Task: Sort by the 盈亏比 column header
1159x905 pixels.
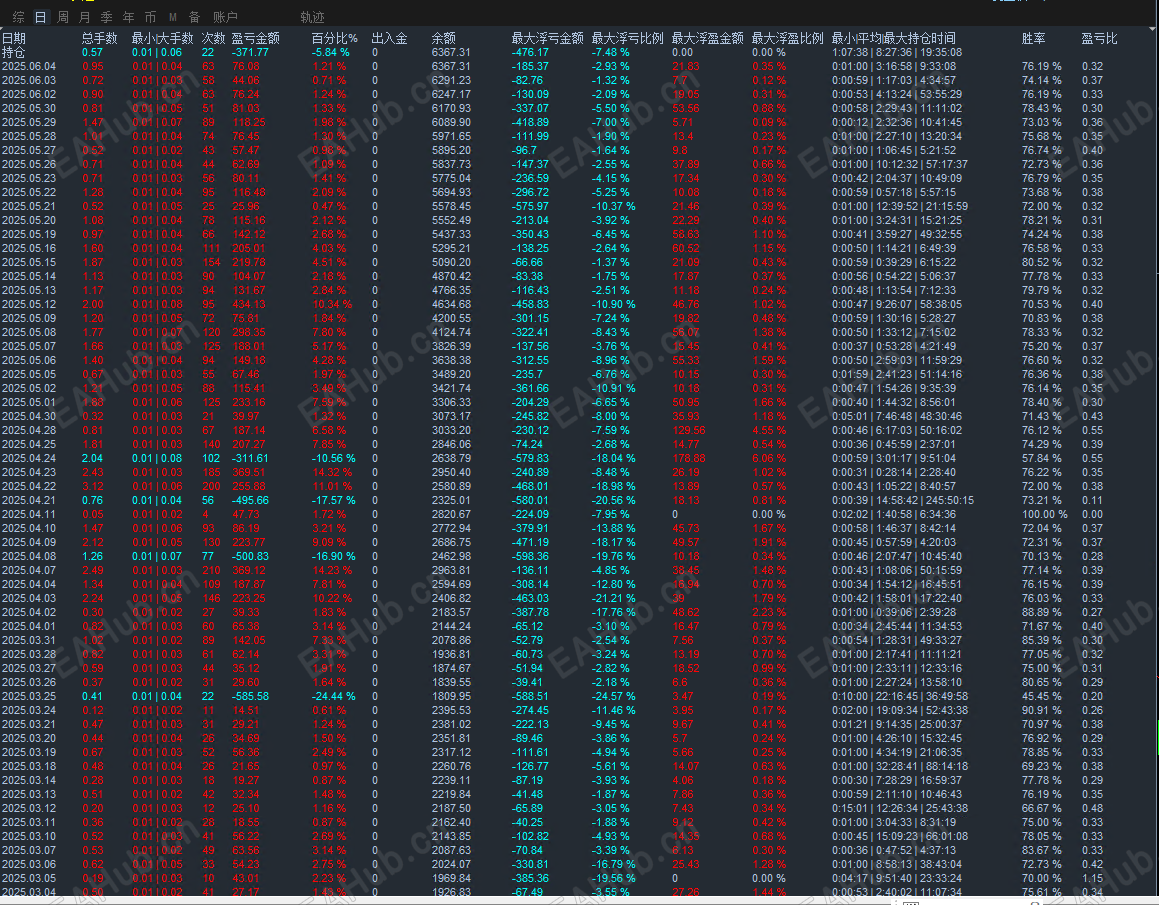Action: click(x=1099, y=38)
